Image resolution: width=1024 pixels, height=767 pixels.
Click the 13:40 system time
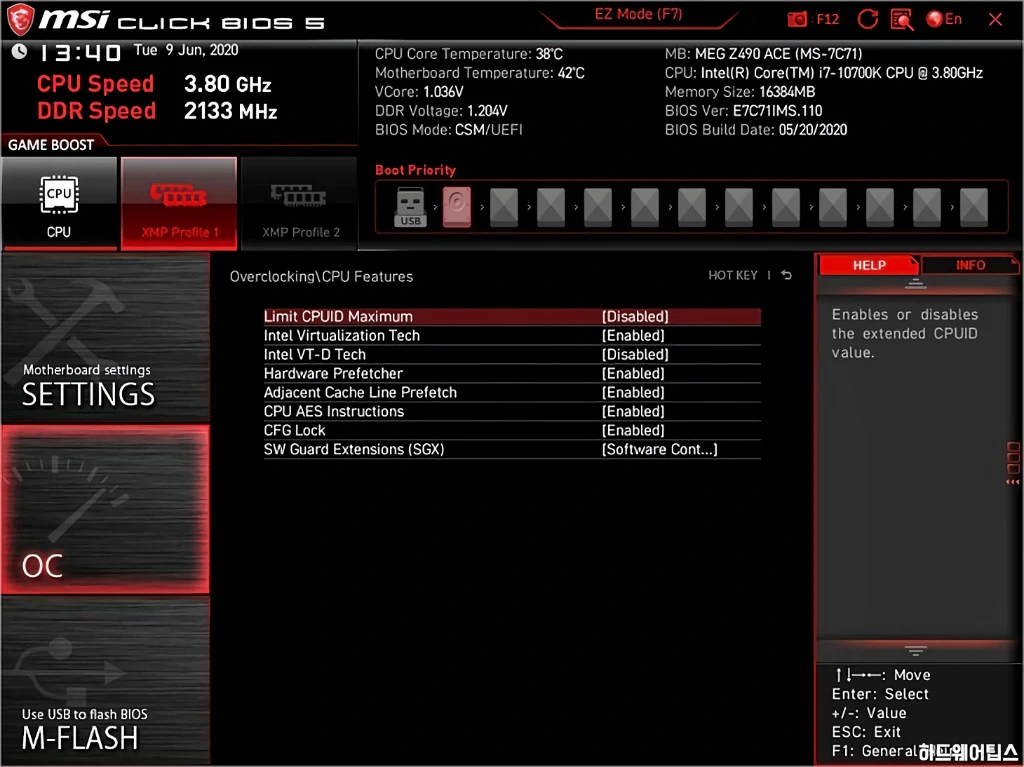click(x=80, y=52)
